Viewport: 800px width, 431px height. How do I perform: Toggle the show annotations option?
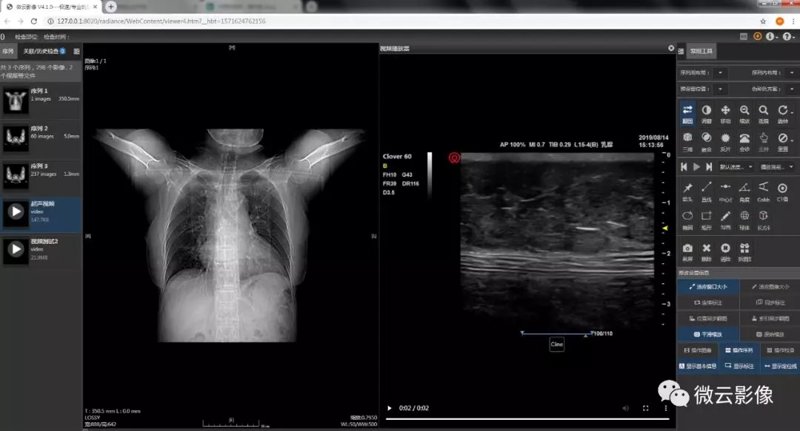point(739,366)
